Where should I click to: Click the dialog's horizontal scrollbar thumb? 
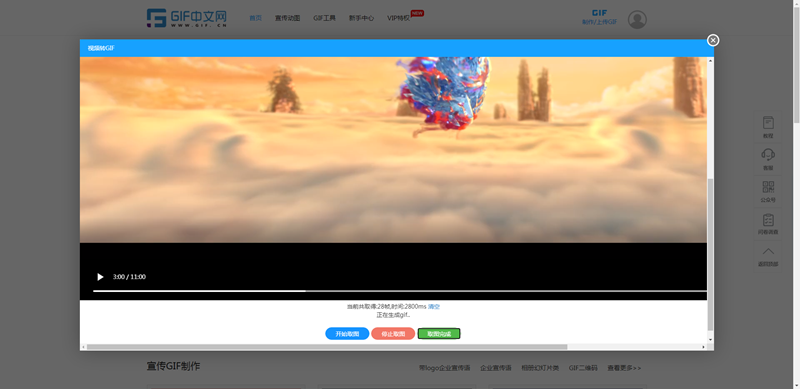tap(327, 347)
